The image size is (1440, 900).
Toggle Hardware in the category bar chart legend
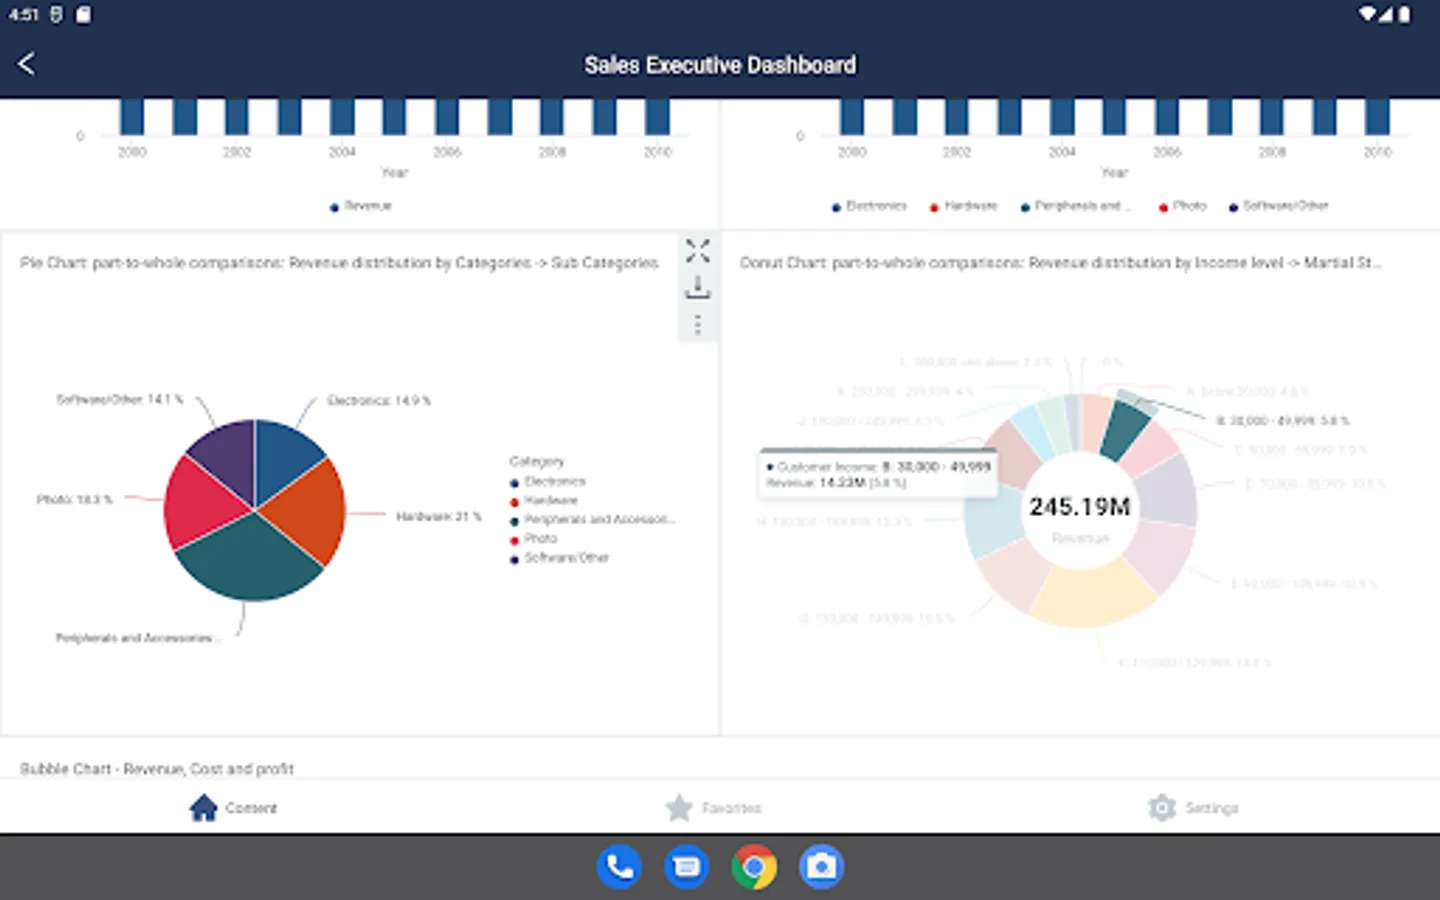click(963, 206)
